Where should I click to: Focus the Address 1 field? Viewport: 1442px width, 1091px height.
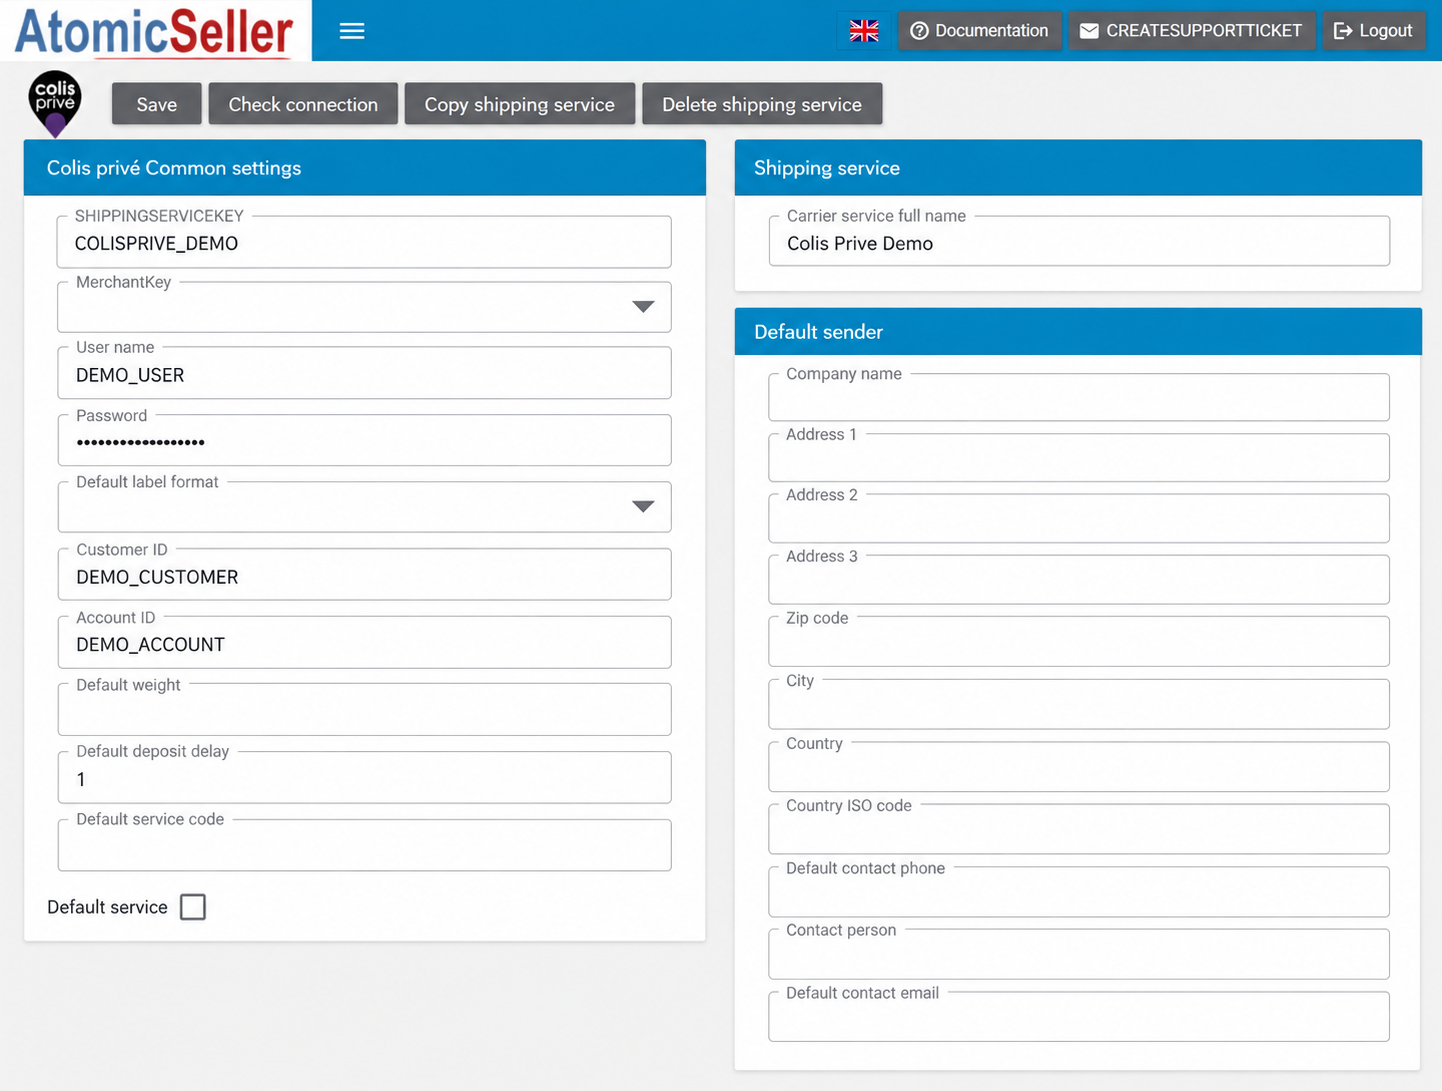click(x=1079, y=458)
